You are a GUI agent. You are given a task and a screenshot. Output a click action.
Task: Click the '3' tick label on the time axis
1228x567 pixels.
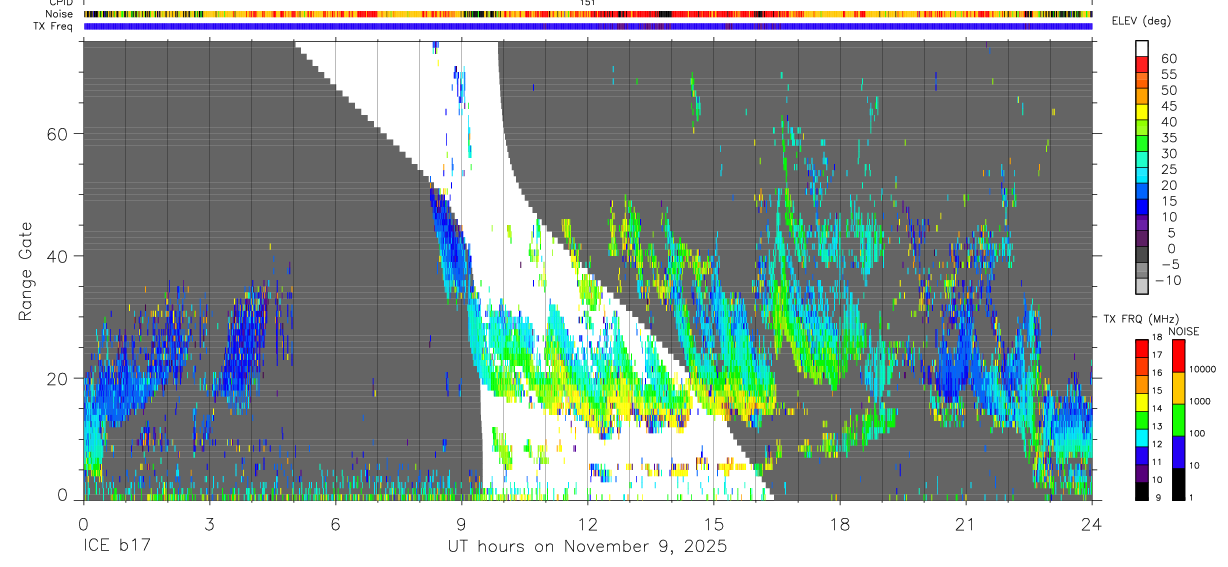click(209, 523)
